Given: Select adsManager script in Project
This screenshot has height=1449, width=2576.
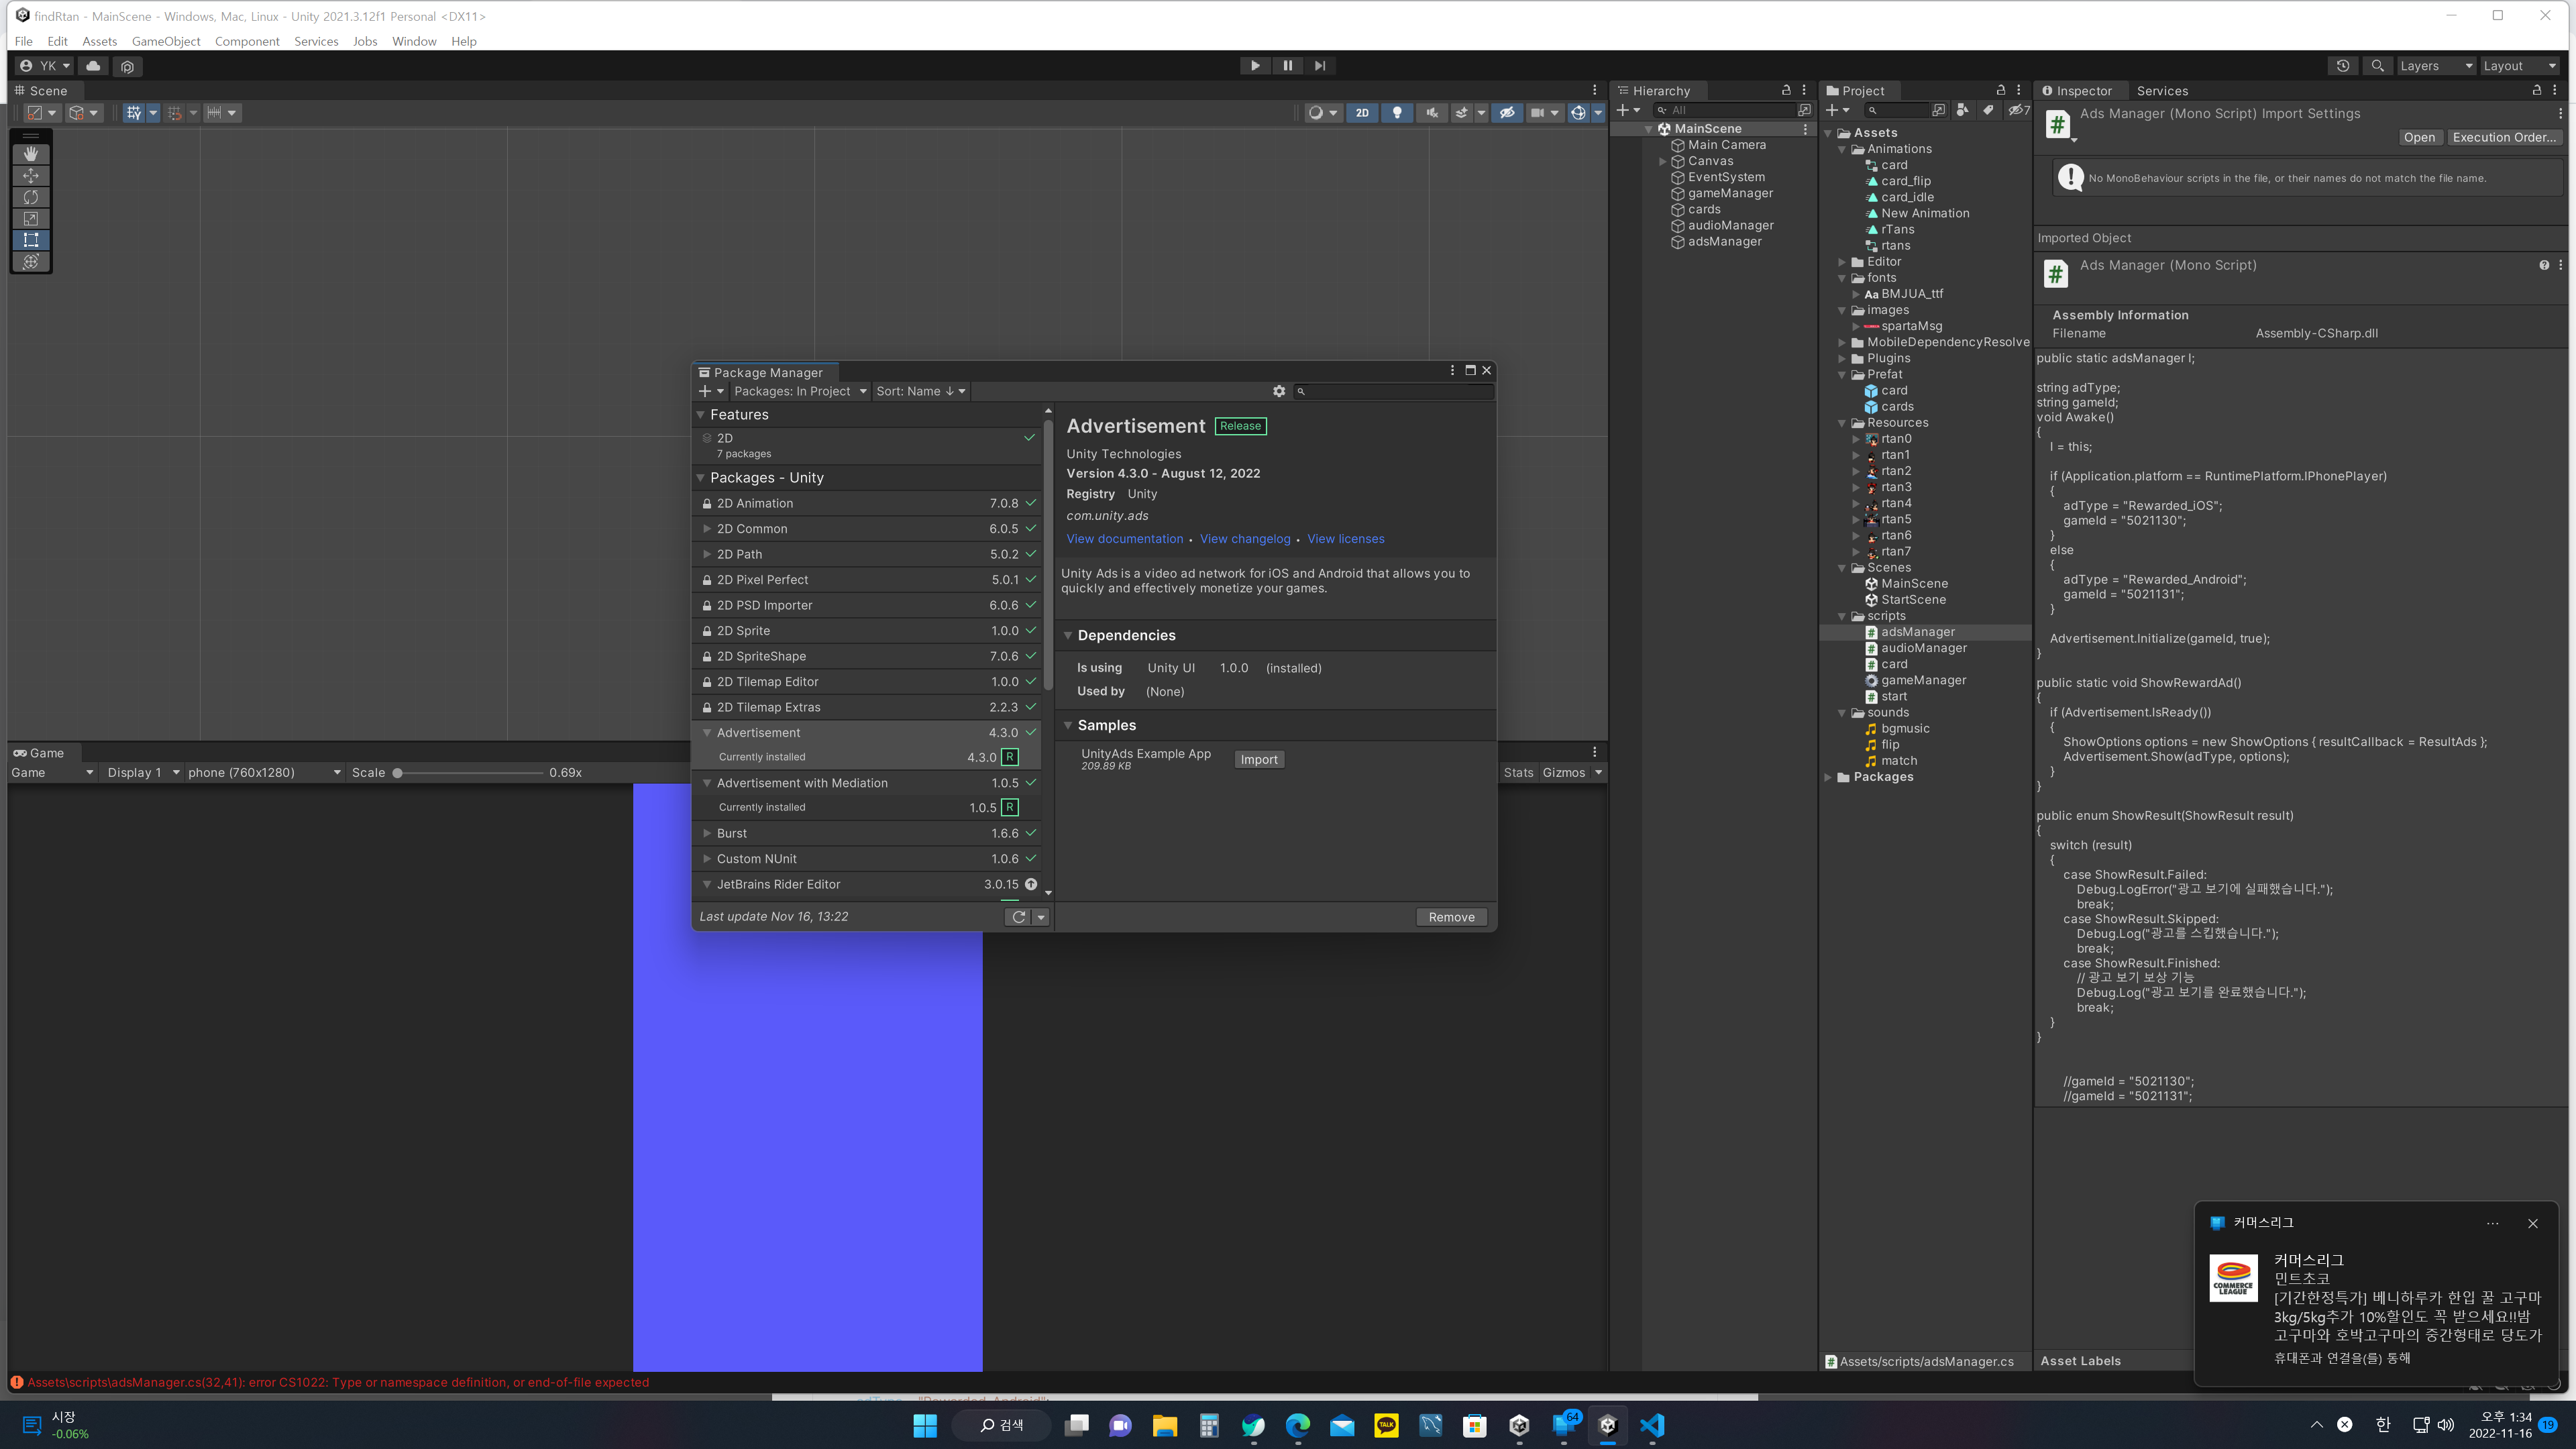Looking at the screenshot, I should (1917, 632).
